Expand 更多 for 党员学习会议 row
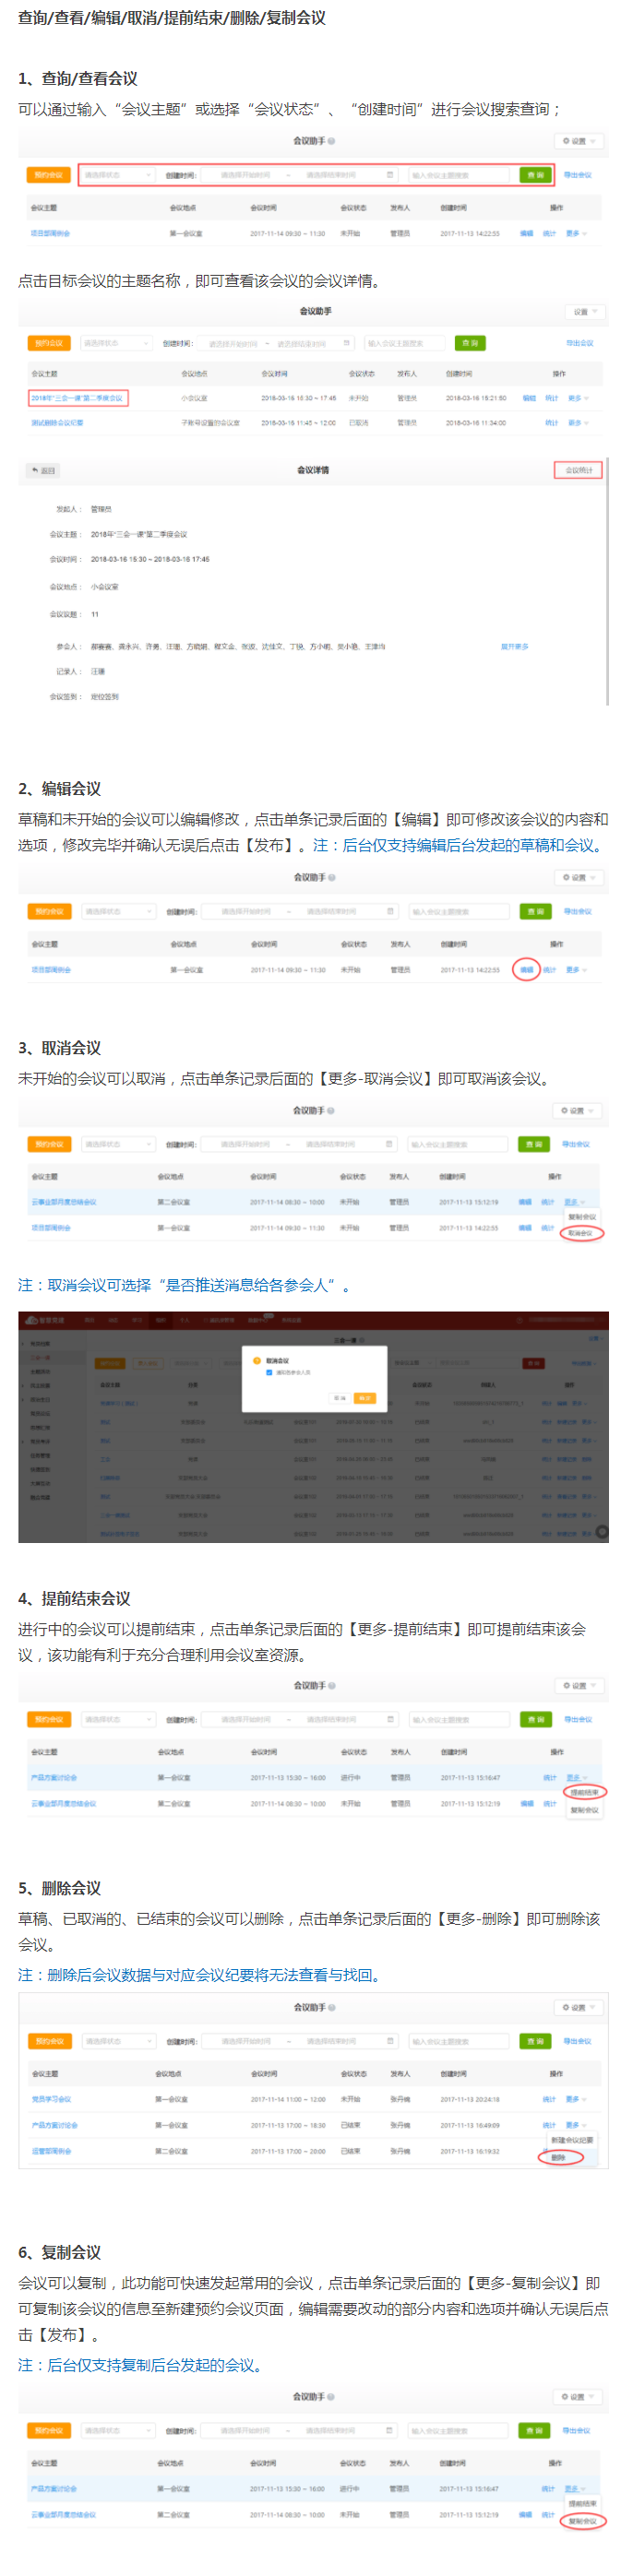633x2576 pixels. (576, 2099)
